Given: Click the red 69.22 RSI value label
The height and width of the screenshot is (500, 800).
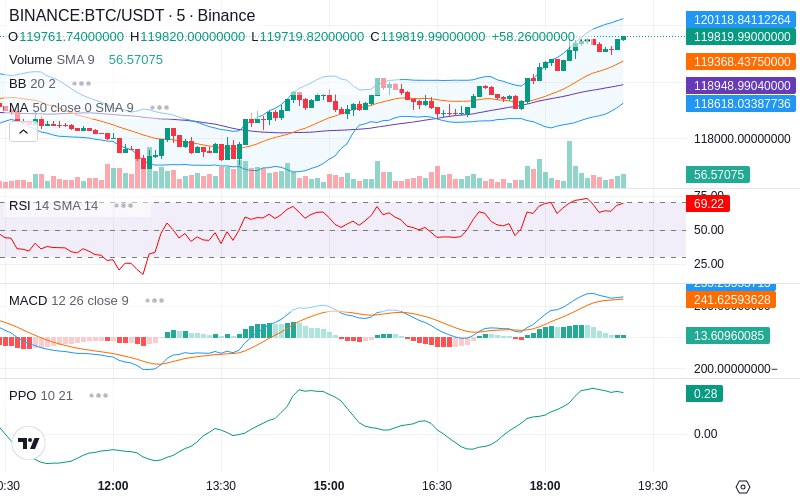Looking at the screenshot, I should [708, 204].
